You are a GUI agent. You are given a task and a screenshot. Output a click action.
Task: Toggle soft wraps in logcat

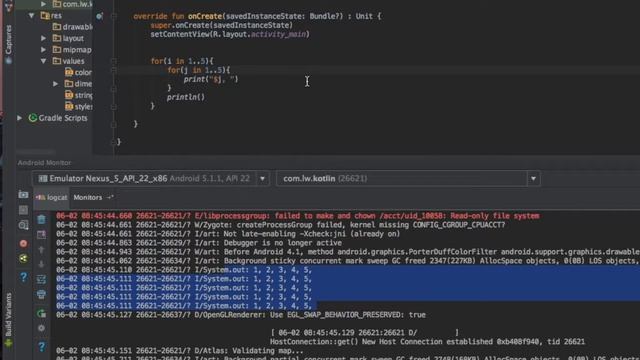(41, 279)
